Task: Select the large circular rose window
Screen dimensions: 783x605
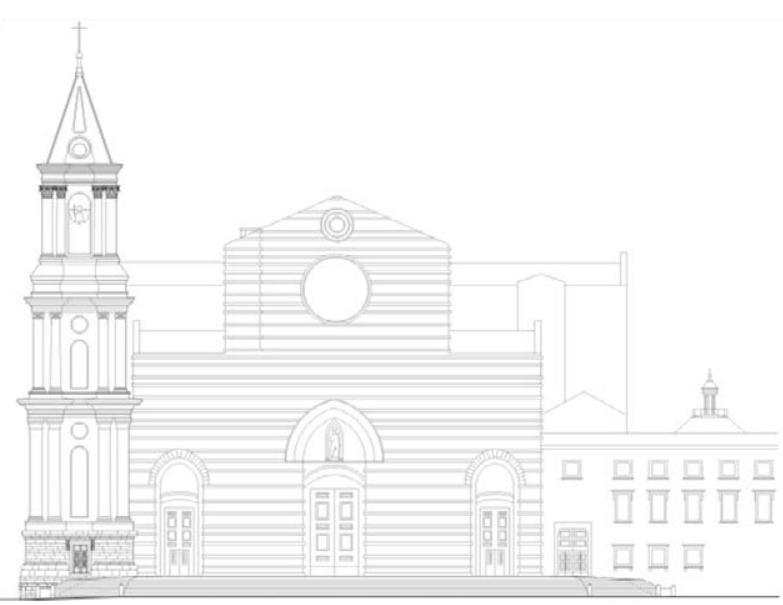Action: (x=336, y=290)
